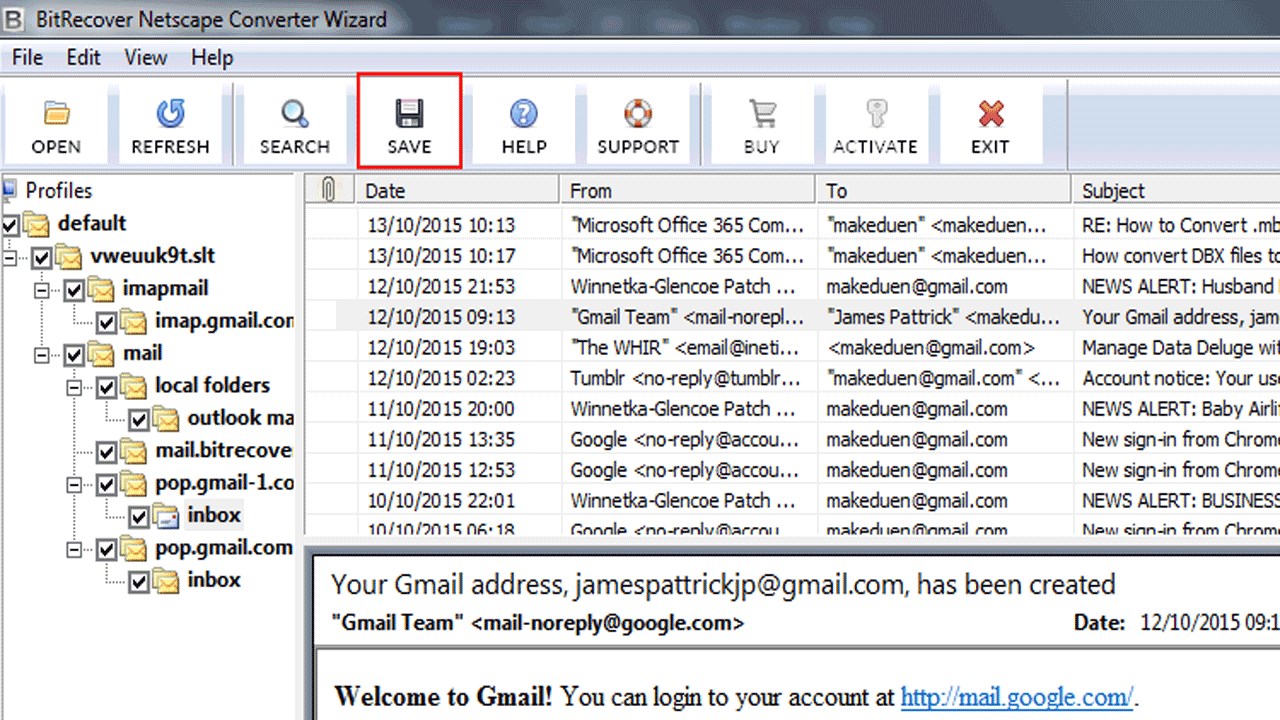Click the default folder icon
1280x720 pixels.
(x=37, y=223)
